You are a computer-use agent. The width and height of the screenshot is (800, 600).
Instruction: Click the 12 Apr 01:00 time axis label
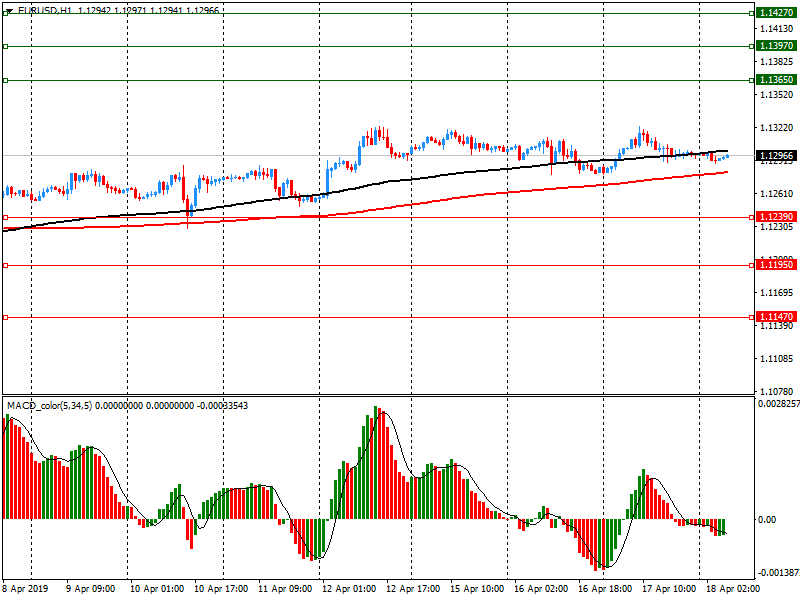[348, 590]
